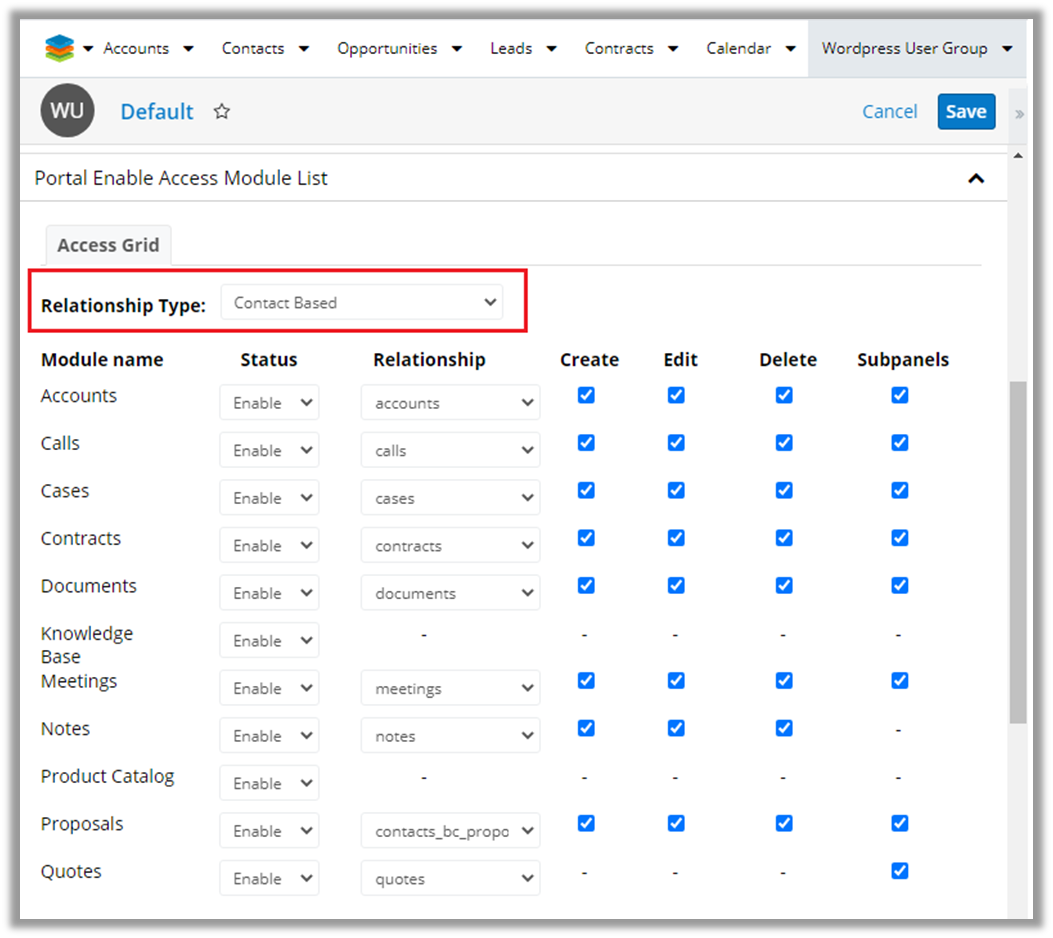The image size is (1053, 938).
Task: Uncheck Subpanels checkbox for Quotes
Action: pyautogui.click(x=900, y=871)
